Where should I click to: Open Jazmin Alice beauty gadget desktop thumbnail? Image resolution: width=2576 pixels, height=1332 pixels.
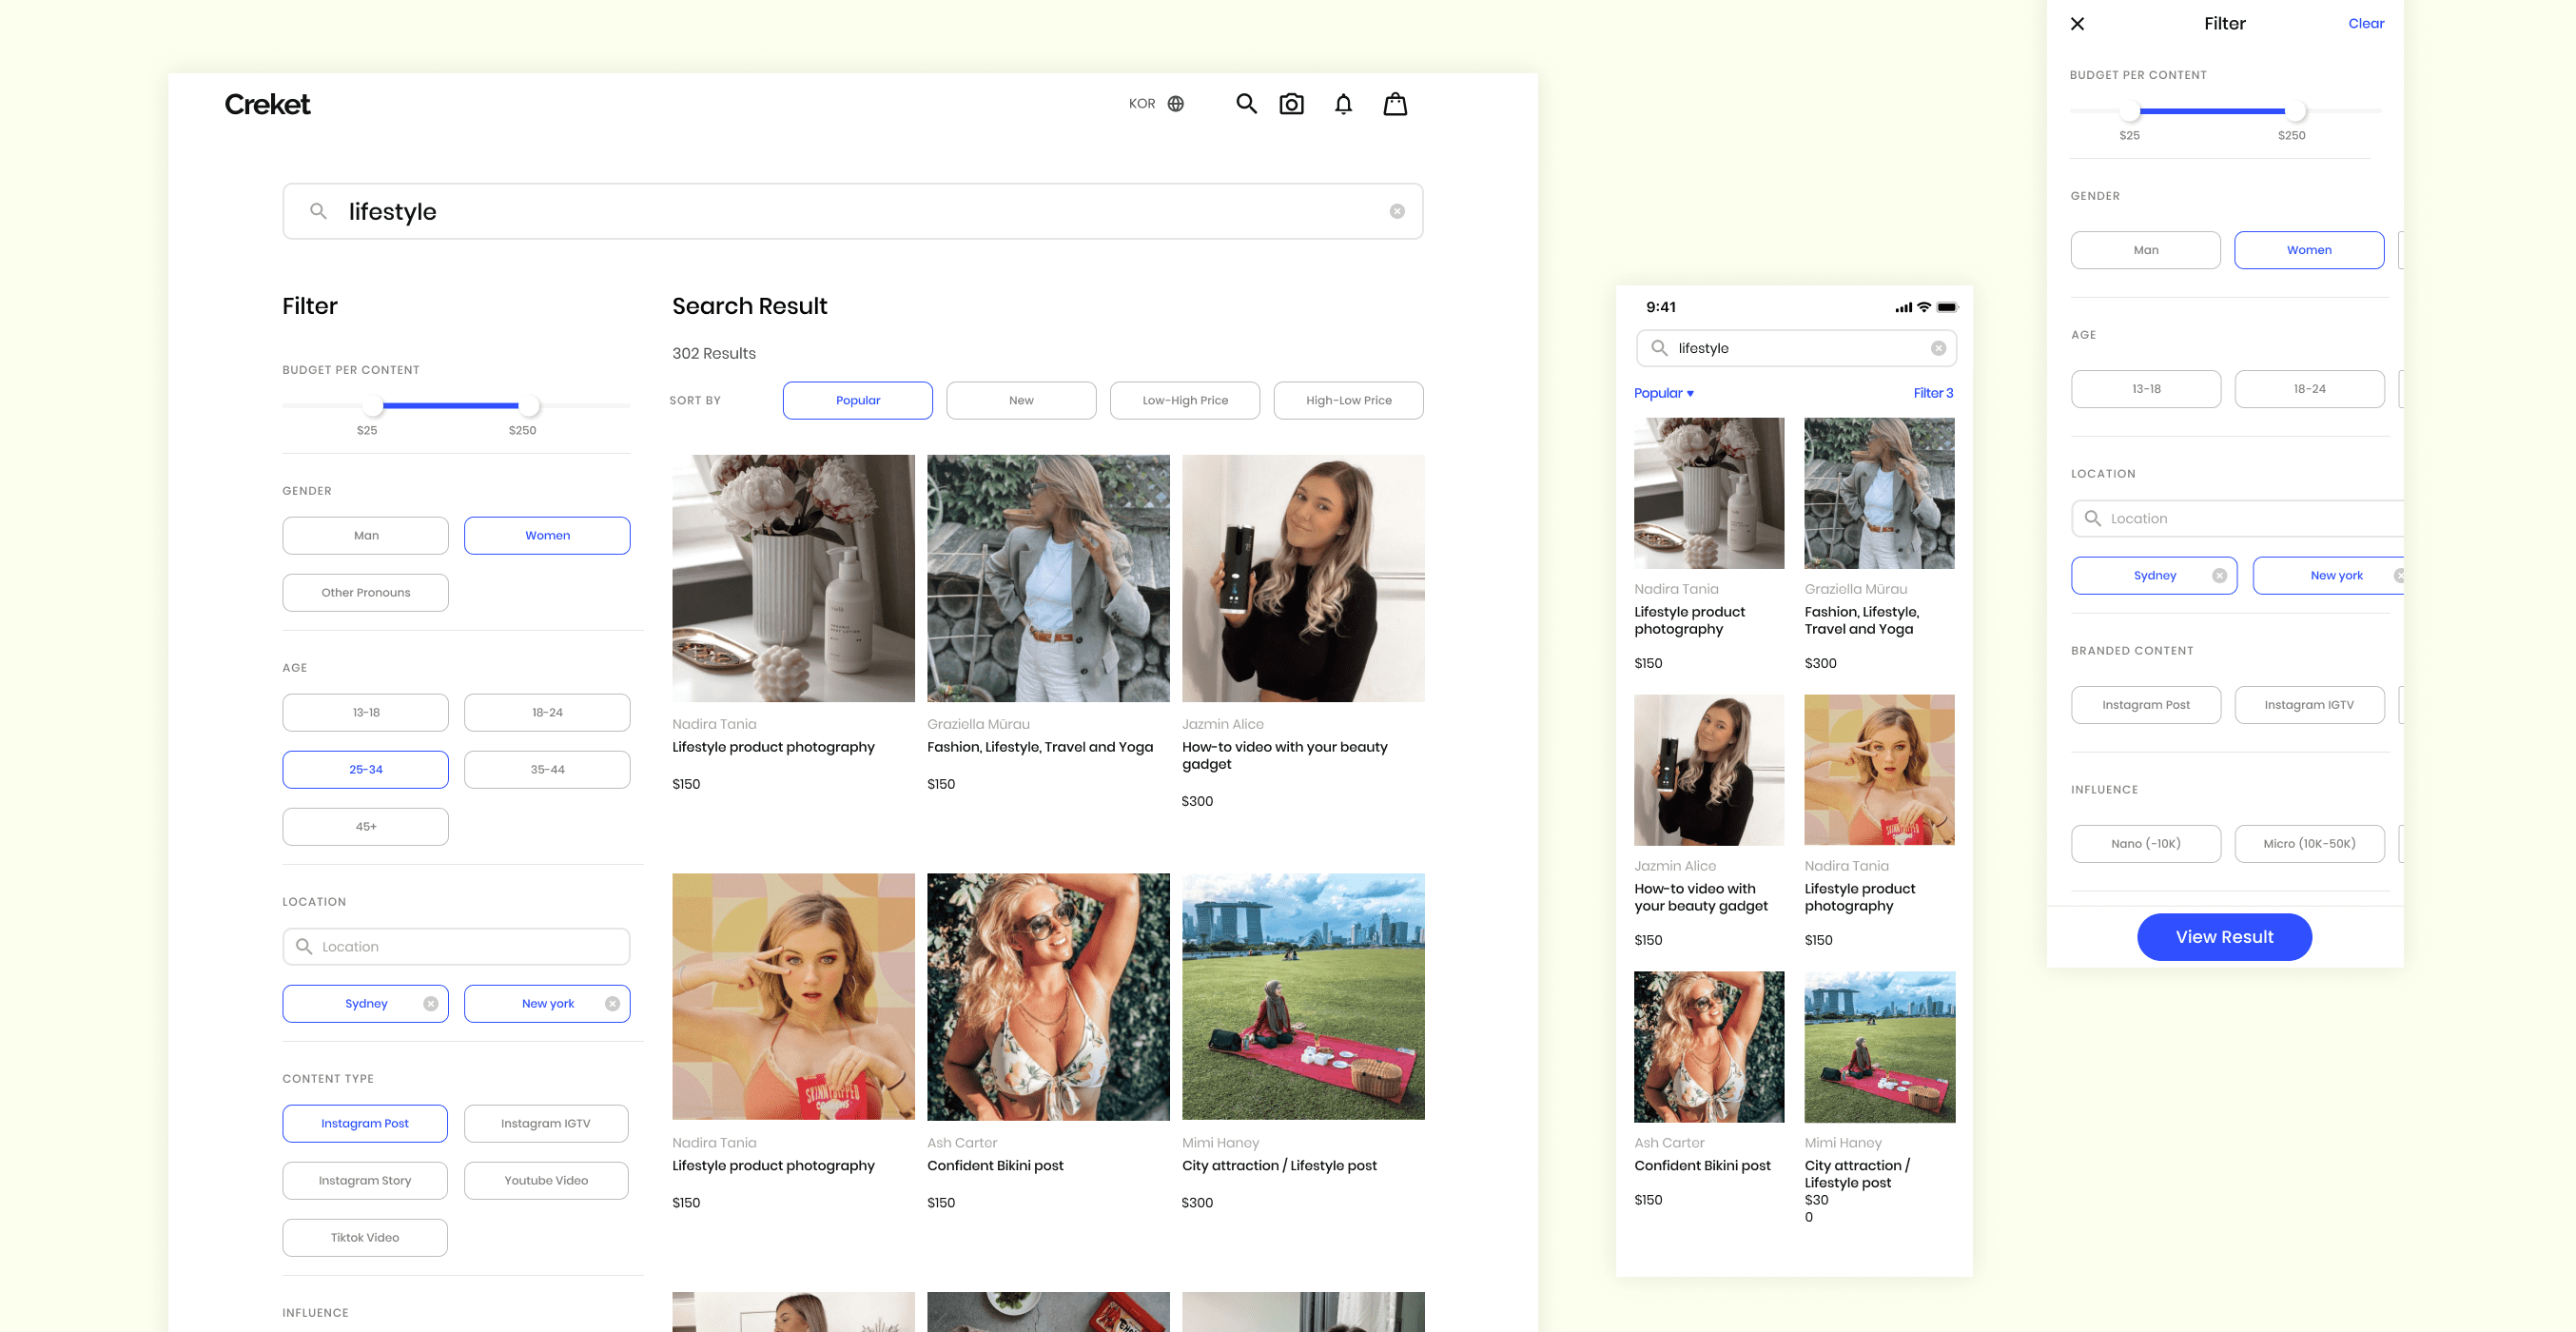pos(1303,578)
